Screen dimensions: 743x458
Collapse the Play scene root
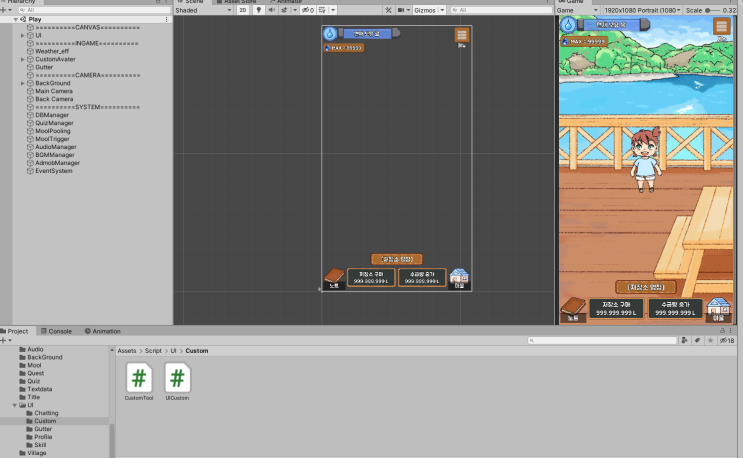coord(15,19)
